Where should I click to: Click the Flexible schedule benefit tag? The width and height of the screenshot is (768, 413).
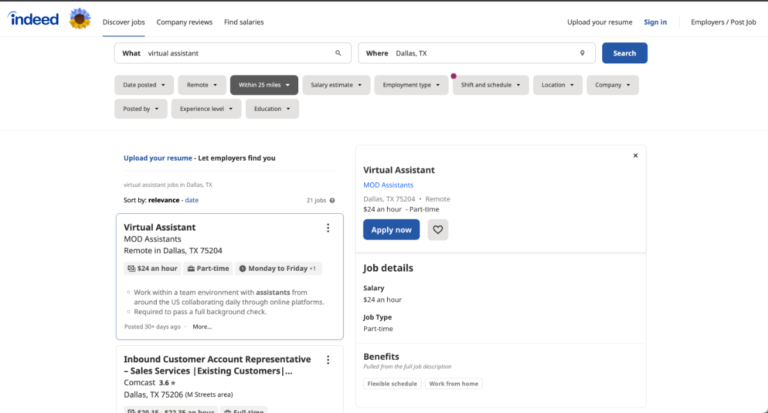pos(392,384)
